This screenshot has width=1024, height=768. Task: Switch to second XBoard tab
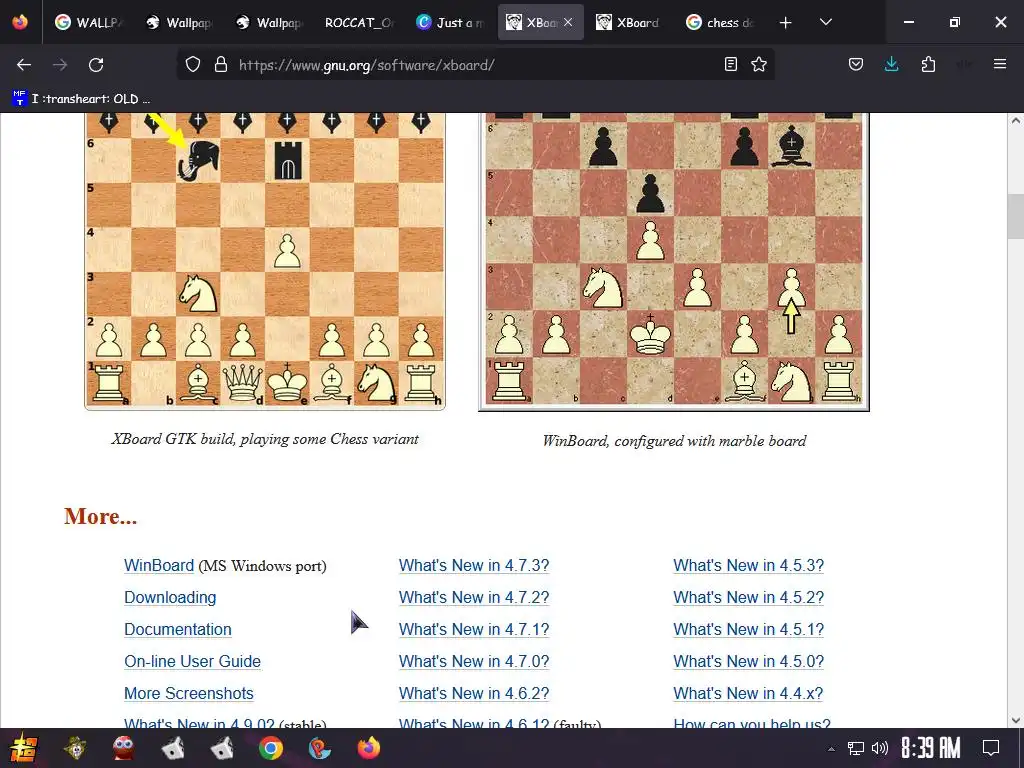(630, 22)
